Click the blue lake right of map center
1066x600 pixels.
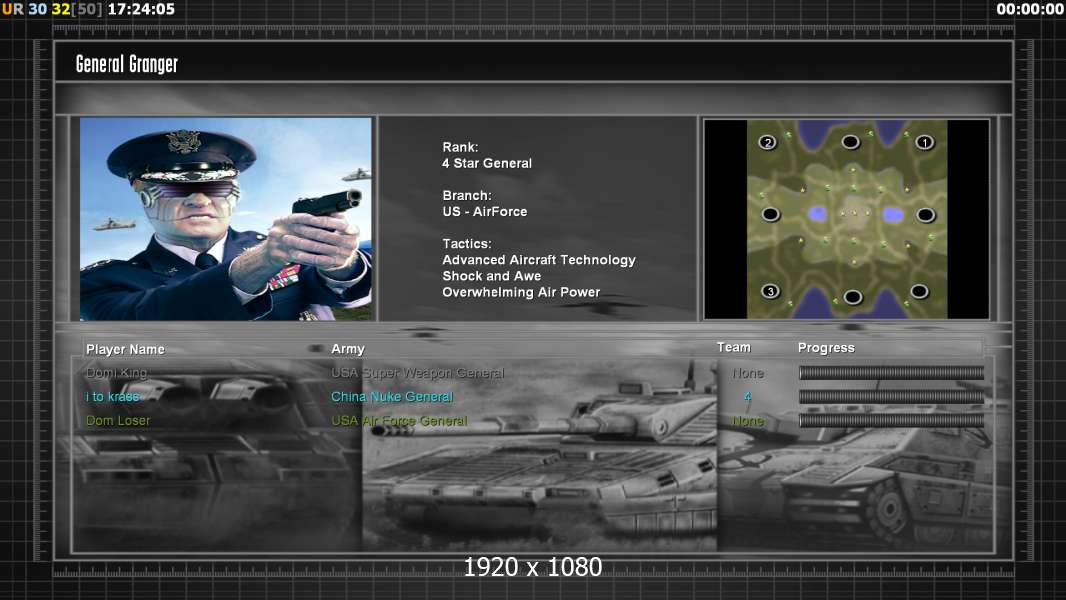[x=893, y=215]
